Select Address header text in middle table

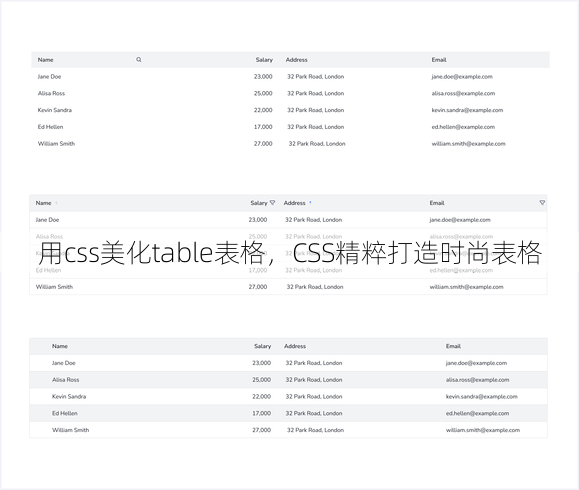[x=294, y=203]
